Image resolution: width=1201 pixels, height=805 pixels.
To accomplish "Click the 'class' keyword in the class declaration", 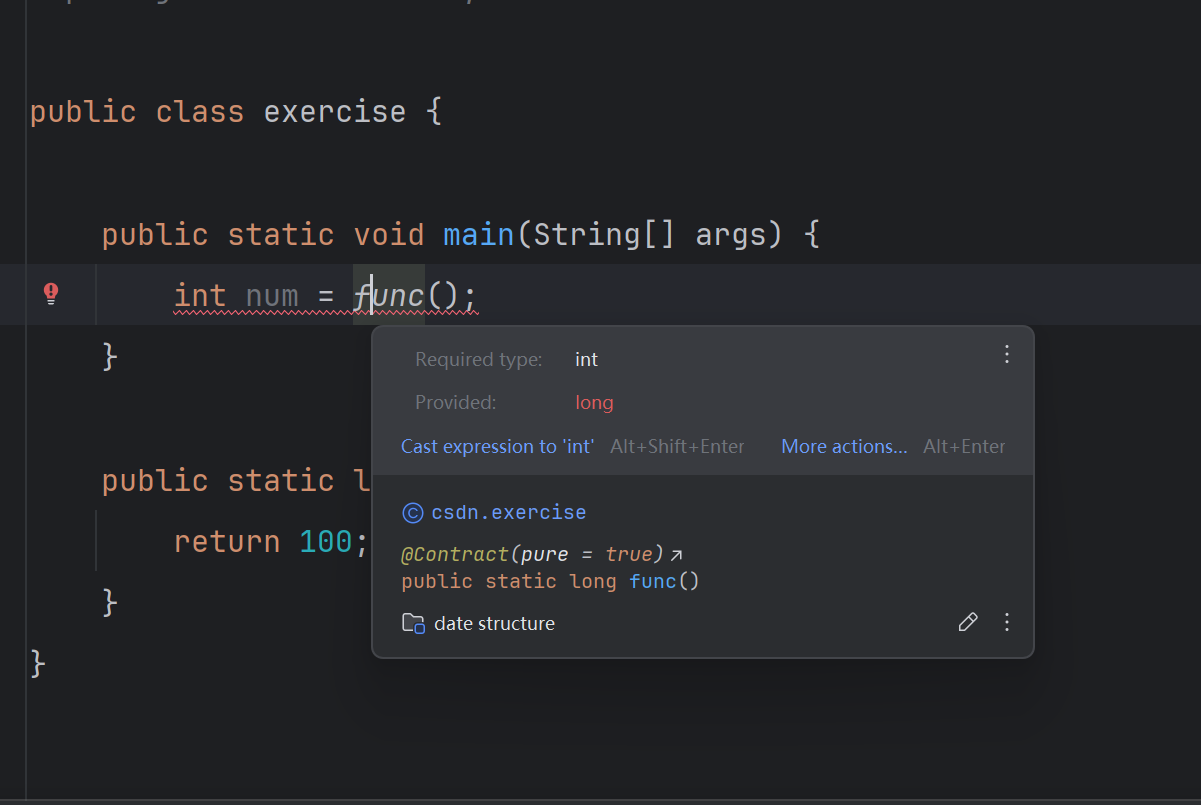I will pos(200,111).
